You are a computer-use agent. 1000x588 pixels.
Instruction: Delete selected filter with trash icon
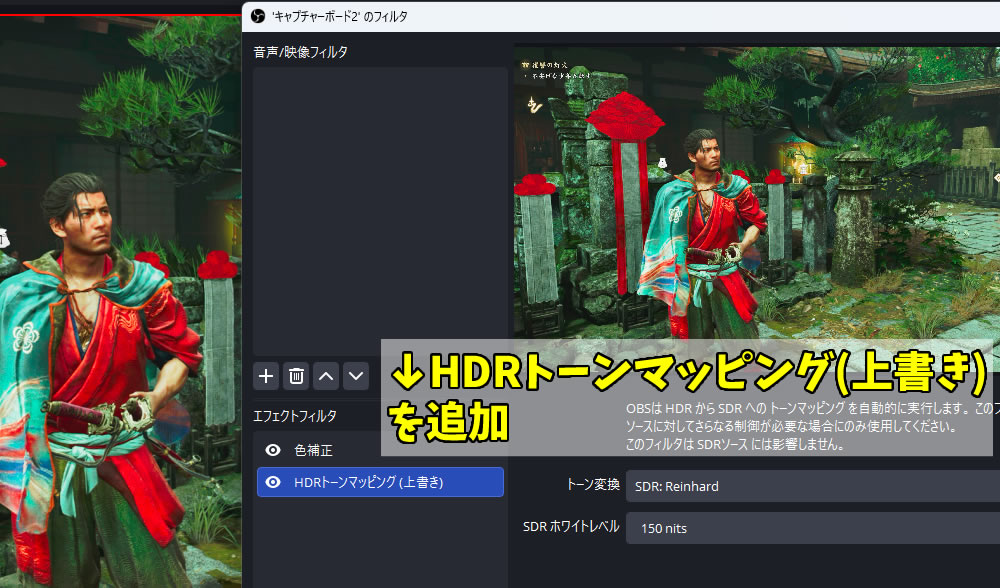point(296,376)
